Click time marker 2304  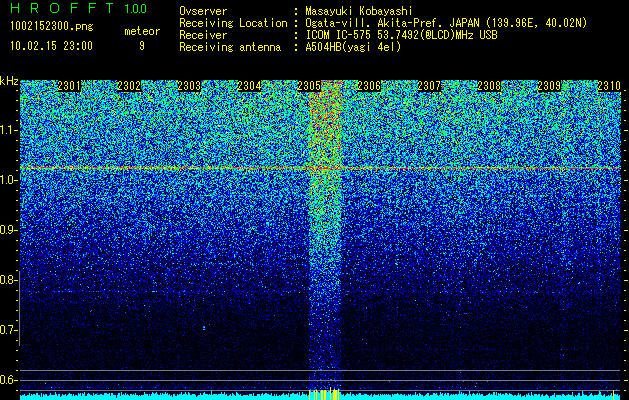pos(249,86)
